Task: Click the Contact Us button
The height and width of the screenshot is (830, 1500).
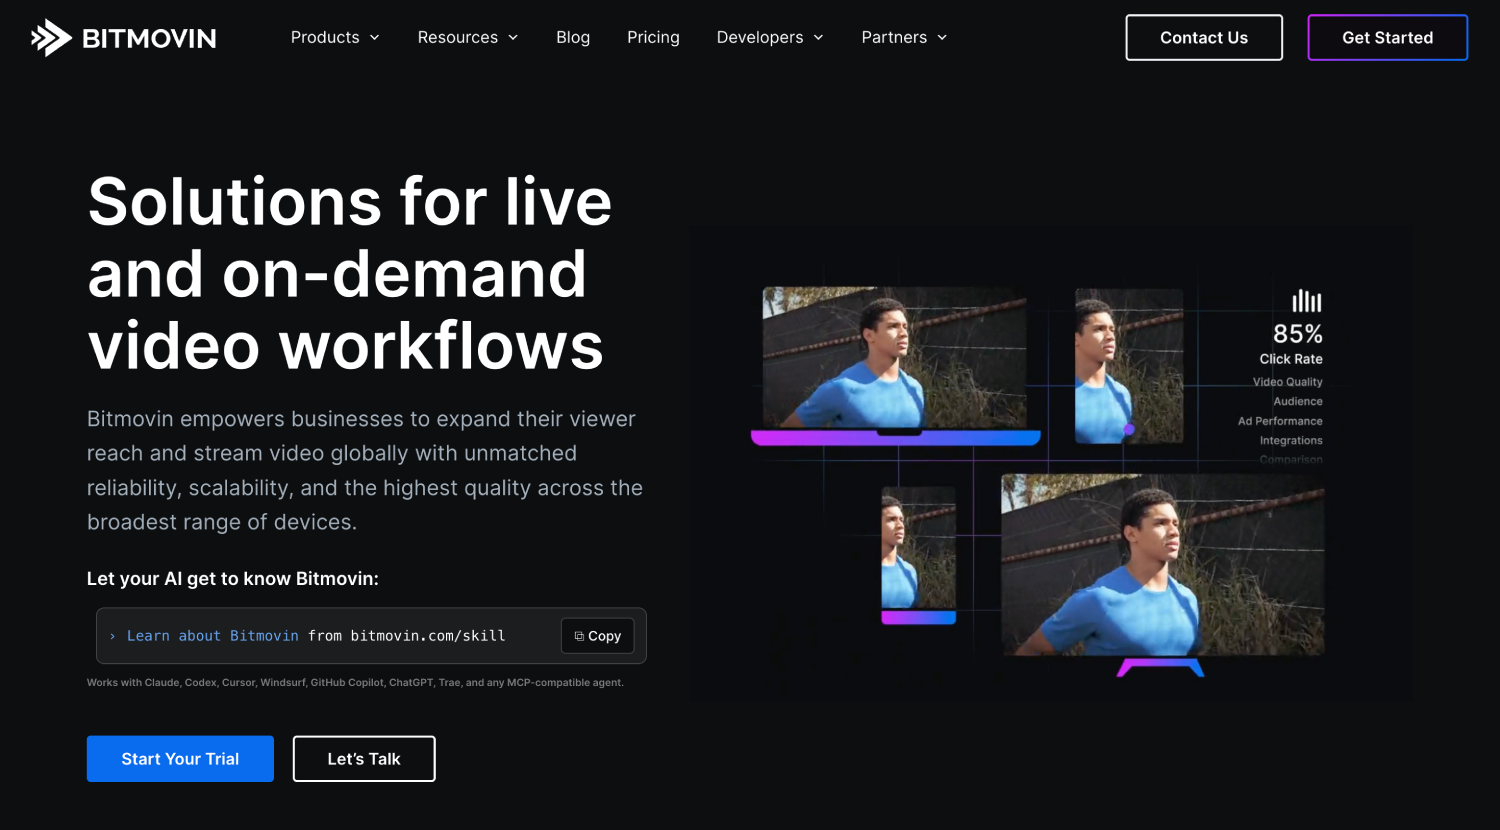Action: (x=1204, y=37)
